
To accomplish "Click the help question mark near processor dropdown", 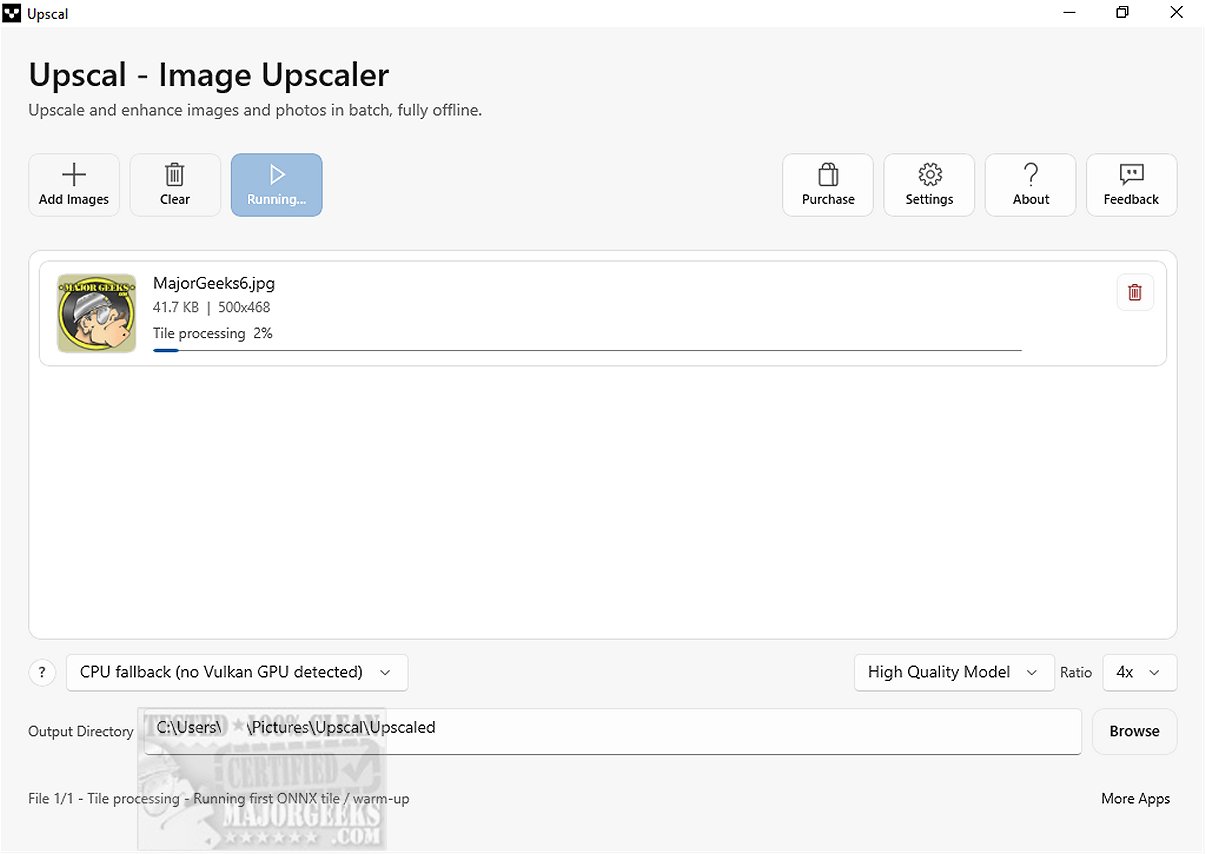I will (42, 673).
